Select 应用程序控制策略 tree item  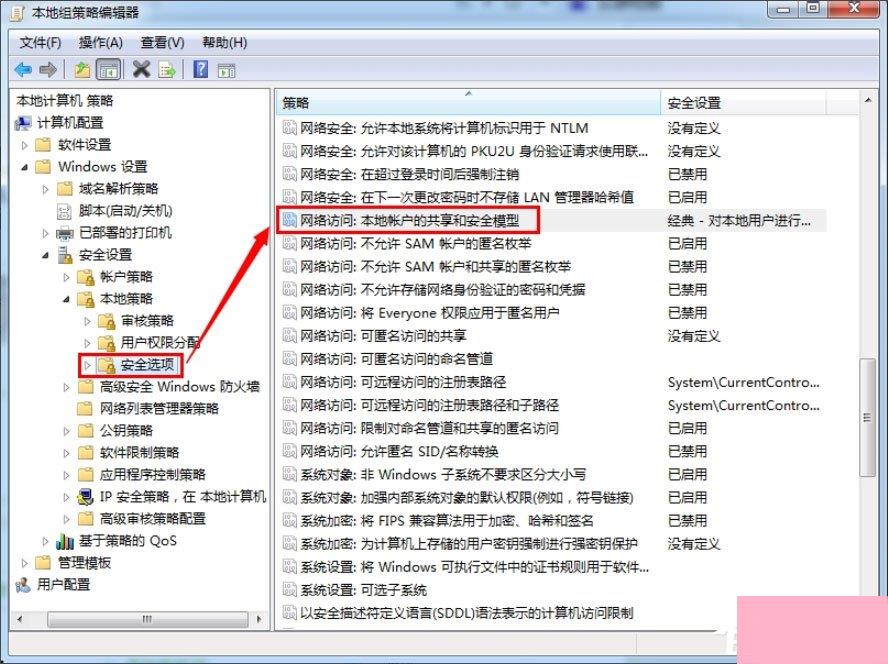pos(152,475)
